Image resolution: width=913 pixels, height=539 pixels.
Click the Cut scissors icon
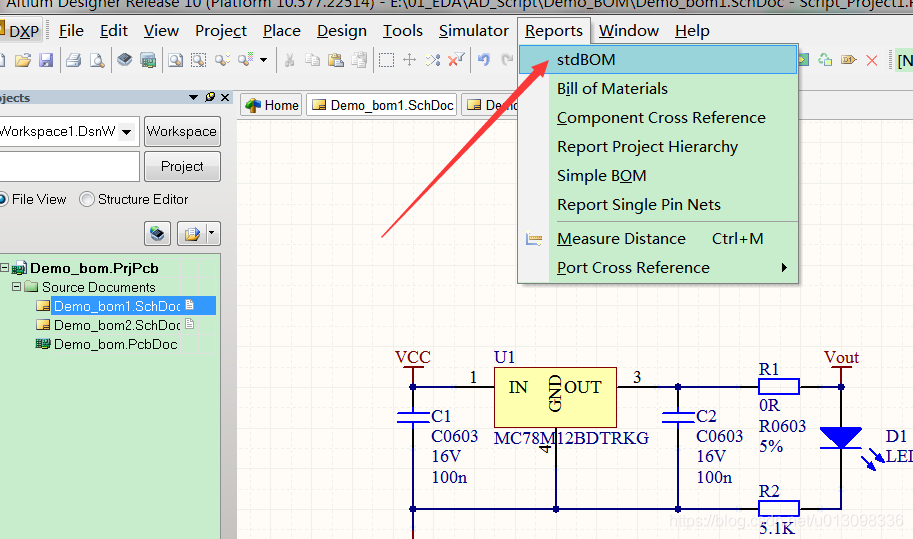[289, 61]
